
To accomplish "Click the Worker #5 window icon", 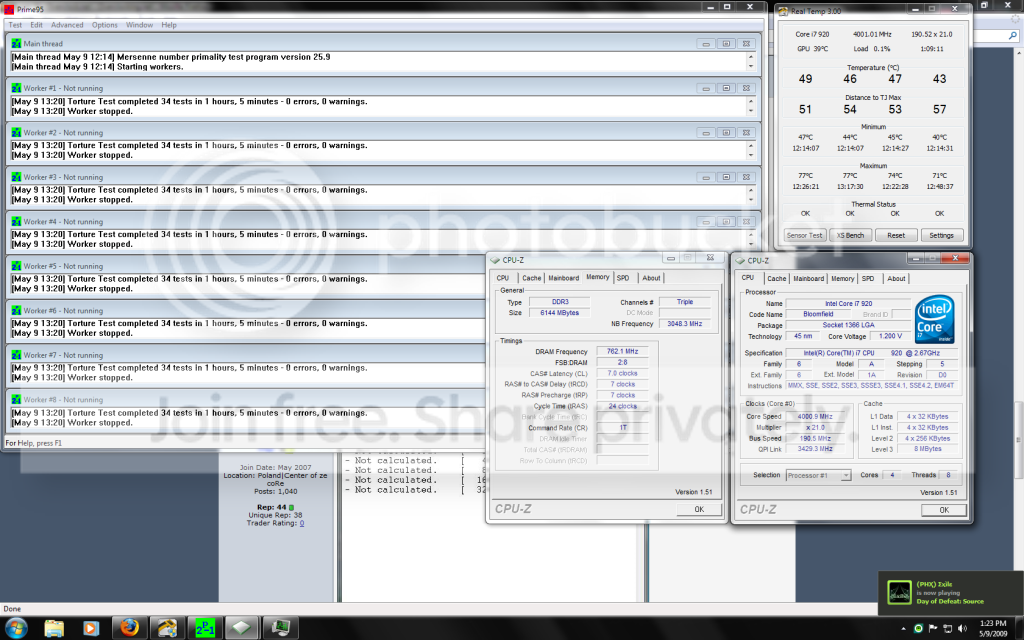I will point(16,266).
